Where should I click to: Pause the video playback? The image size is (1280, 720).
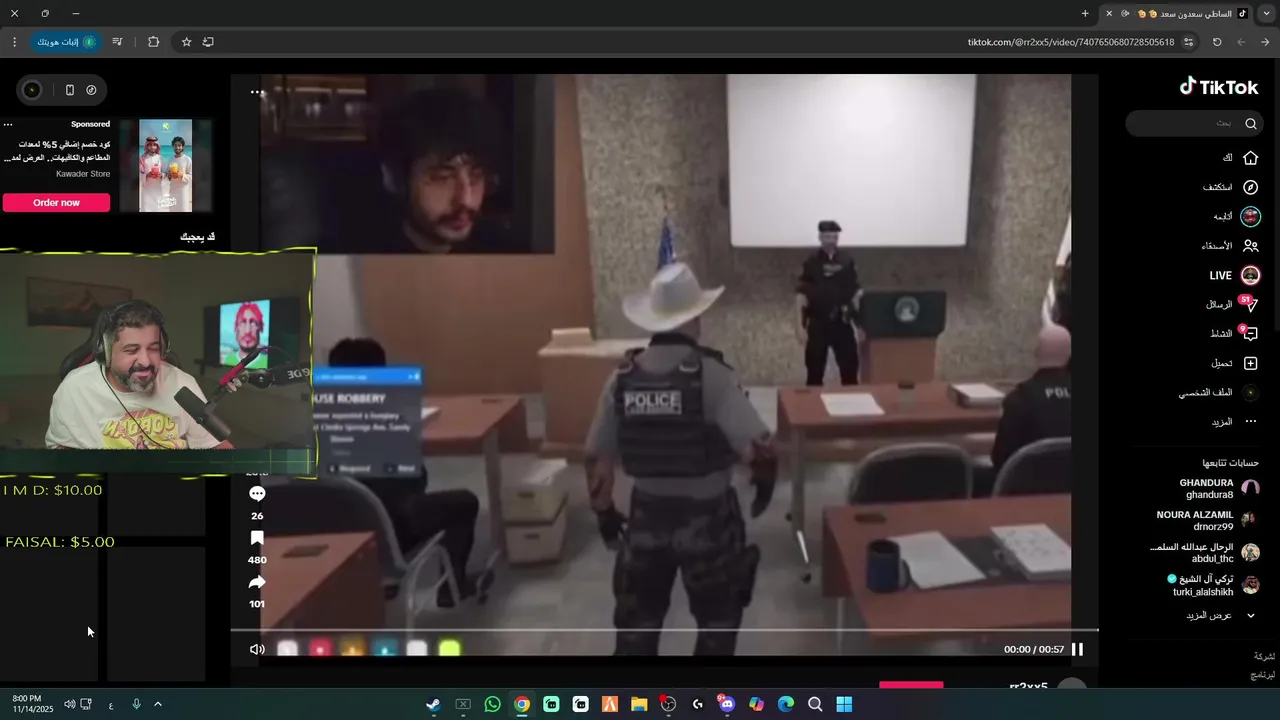click(x=1077, y=649)
